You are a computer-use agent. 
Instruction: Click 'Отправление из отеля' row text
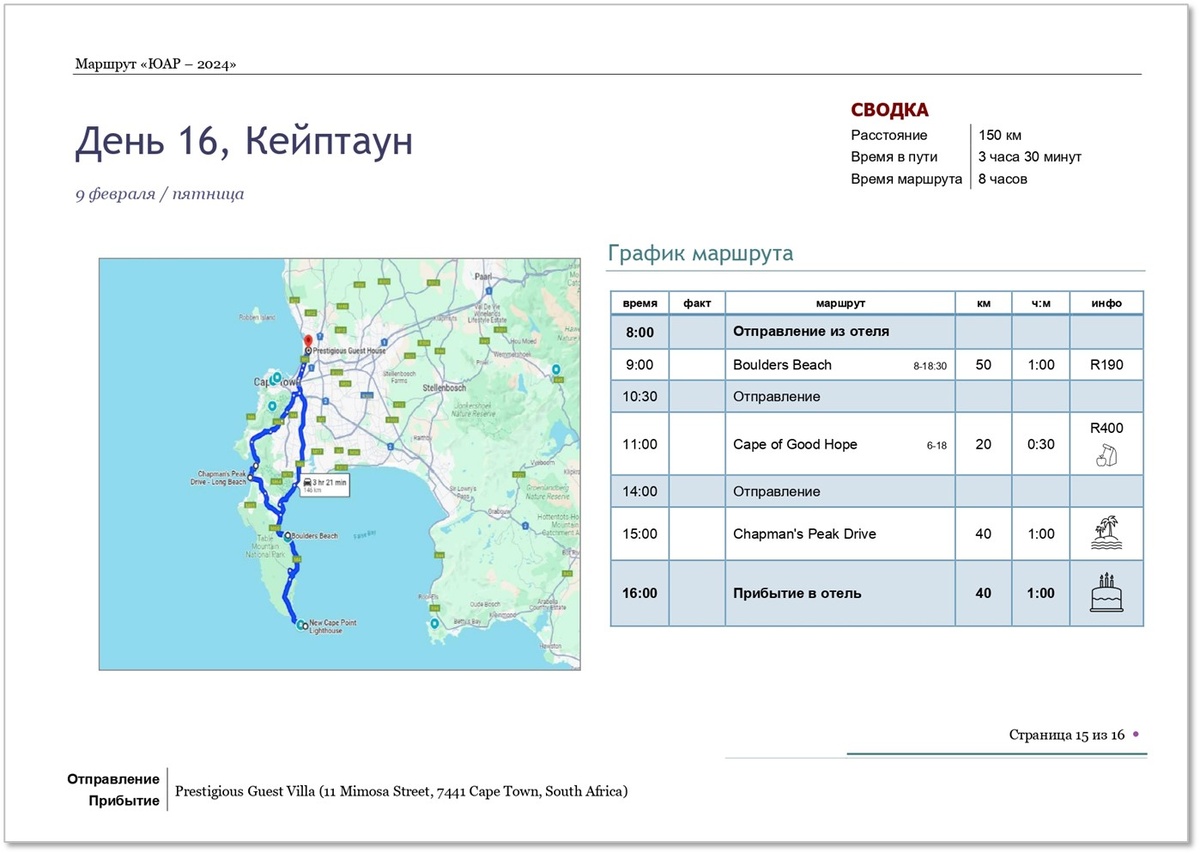811,331
